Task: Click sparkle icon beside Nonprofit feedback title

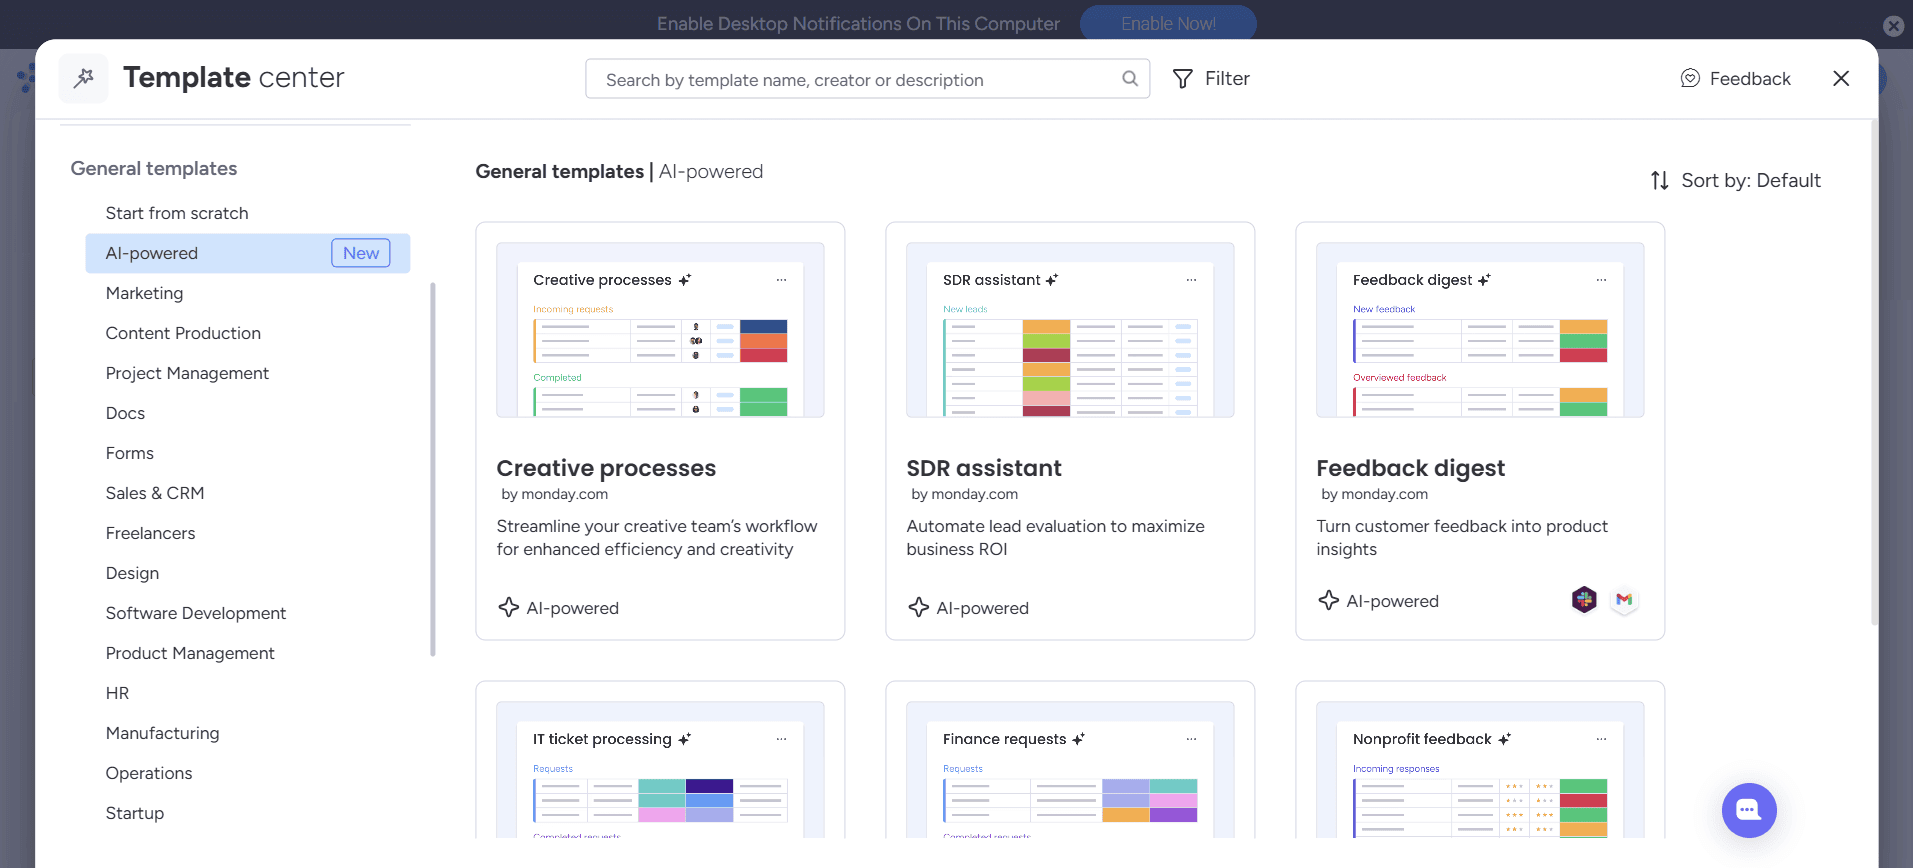Action: [1505, 739]
